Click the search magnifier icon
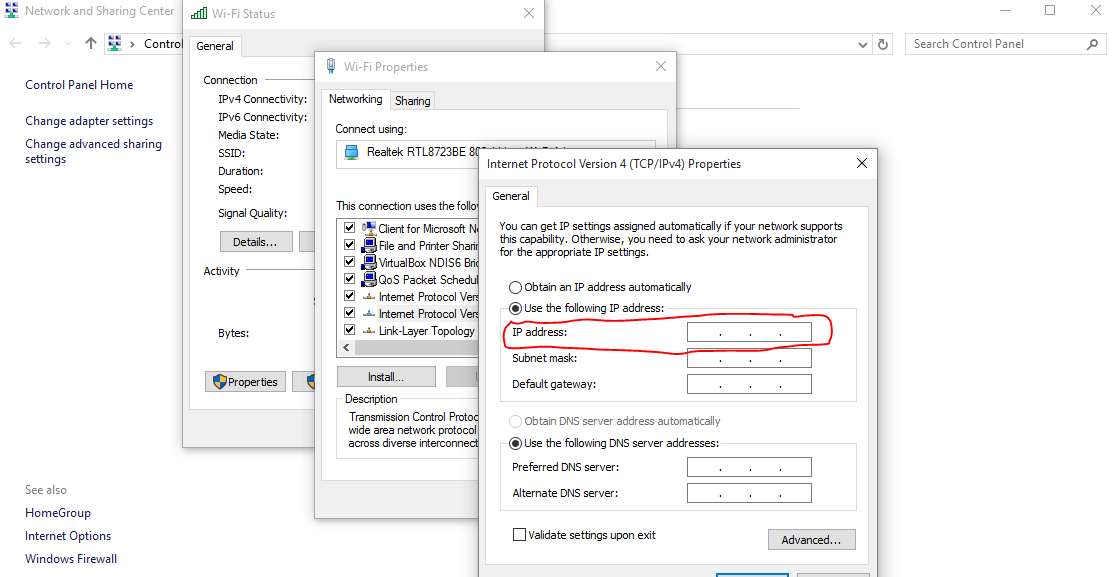1119x577 pixels. 1092,44
